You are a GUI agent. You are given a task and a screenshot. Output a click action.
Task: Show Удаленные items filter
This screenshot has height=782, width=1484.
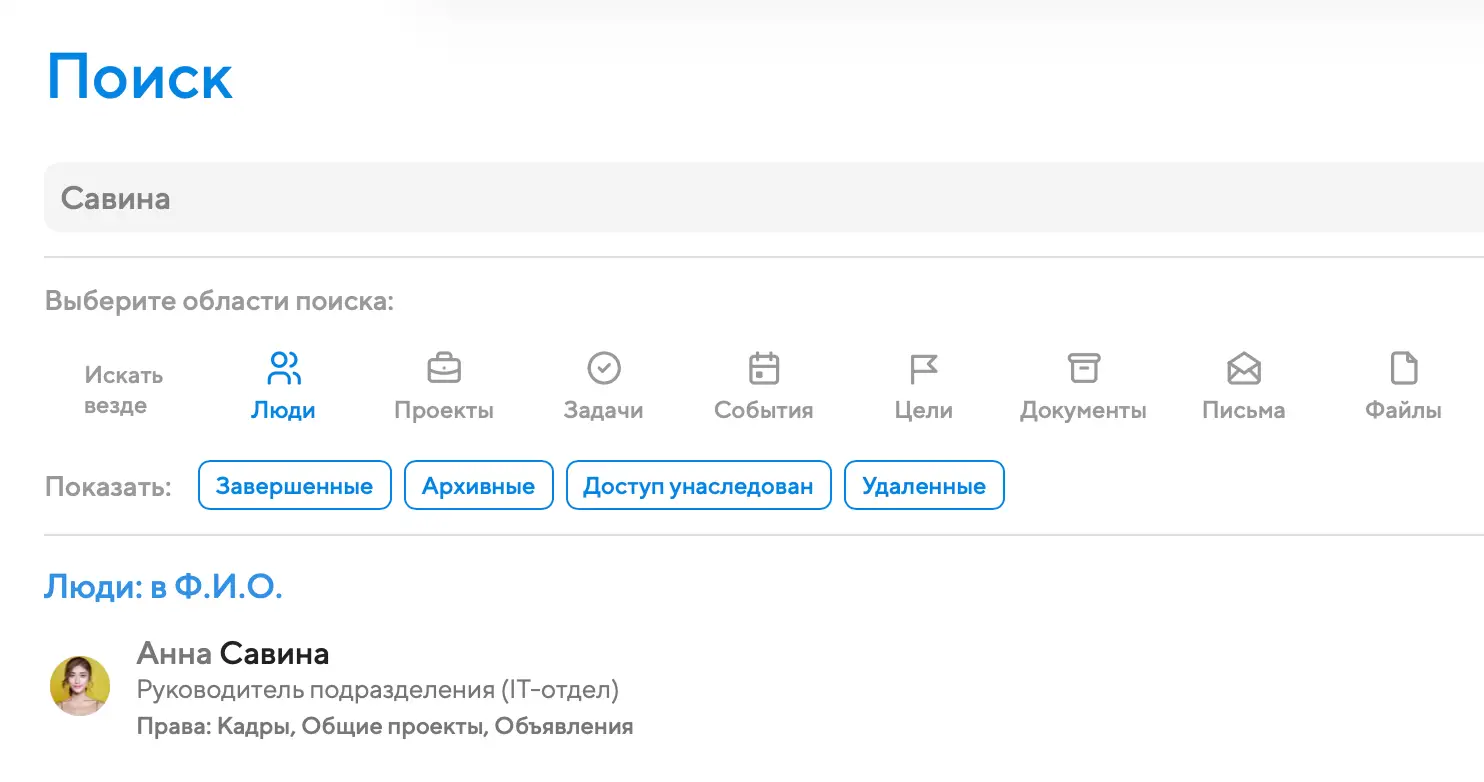(924, 486)
